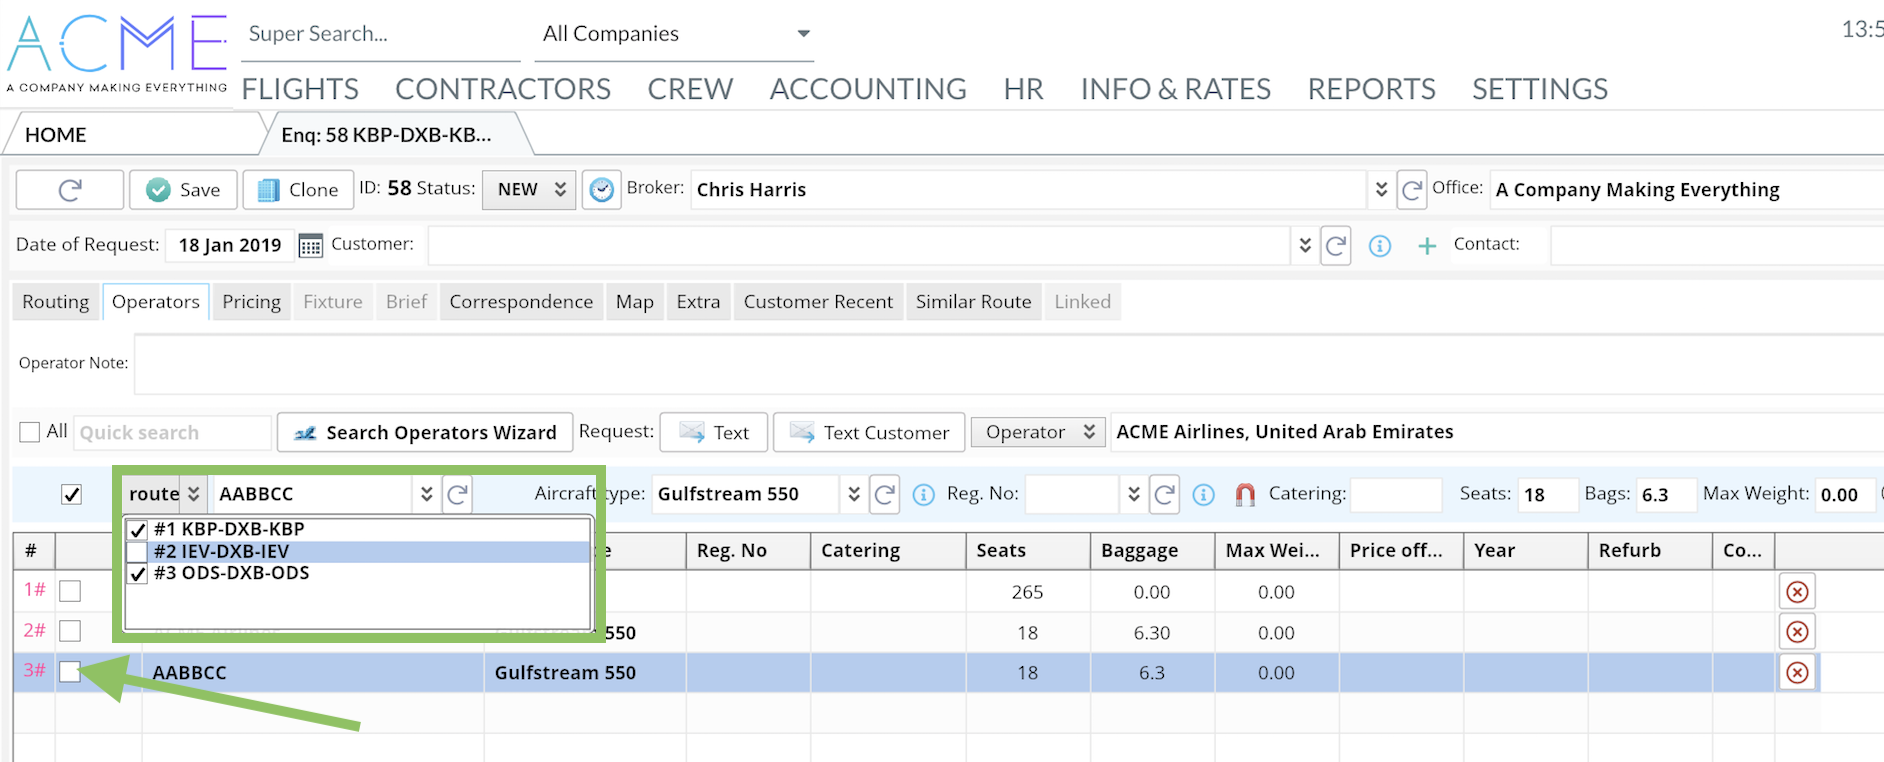Click the info icon beside Aircraft type

[x=924, y=494]
